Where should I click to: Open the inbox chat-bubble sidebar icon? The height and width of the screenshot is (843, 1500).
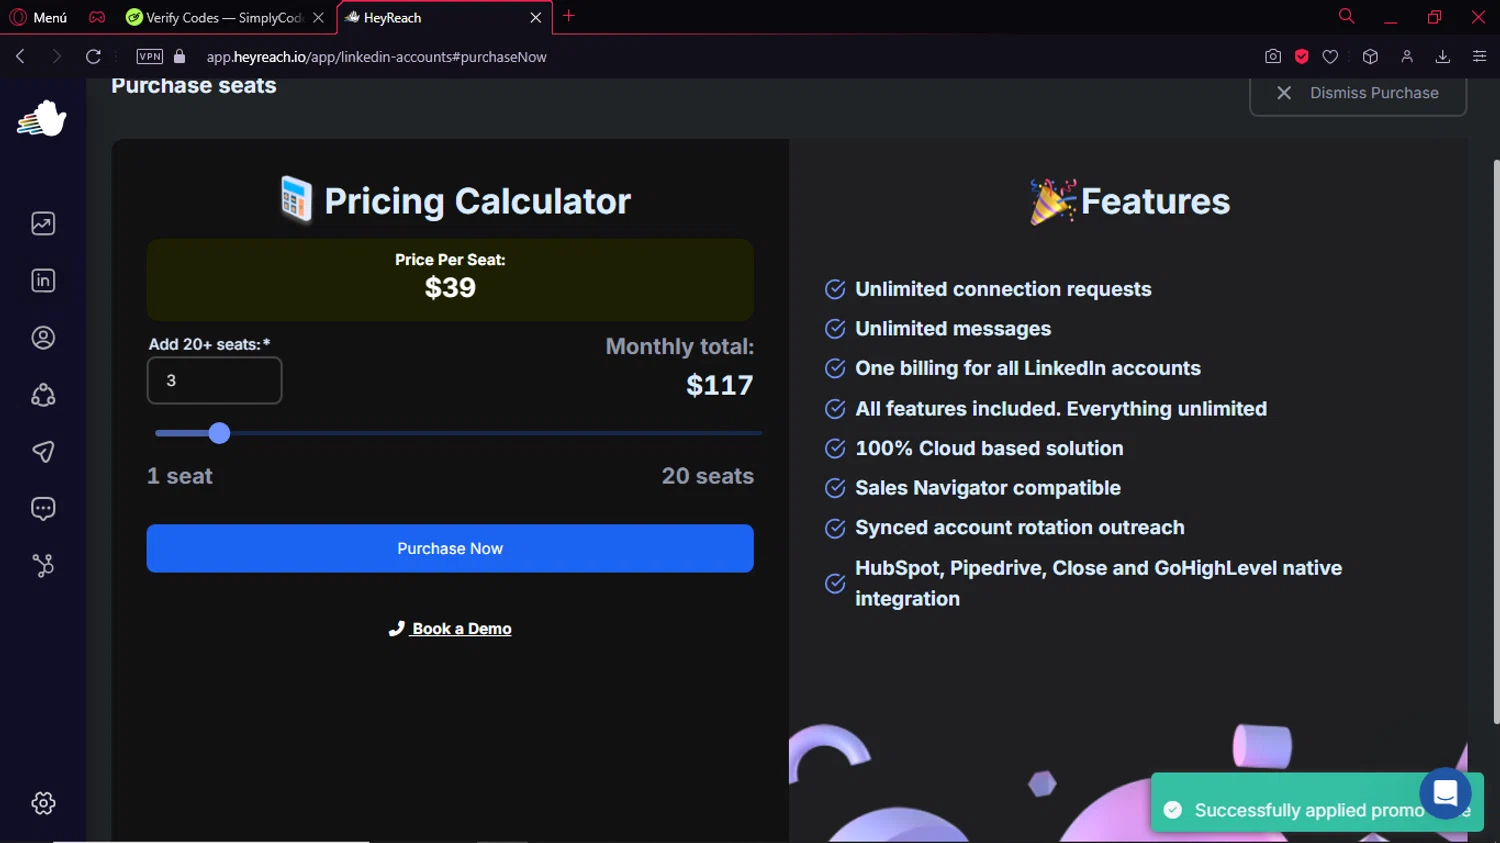point(43,509)
